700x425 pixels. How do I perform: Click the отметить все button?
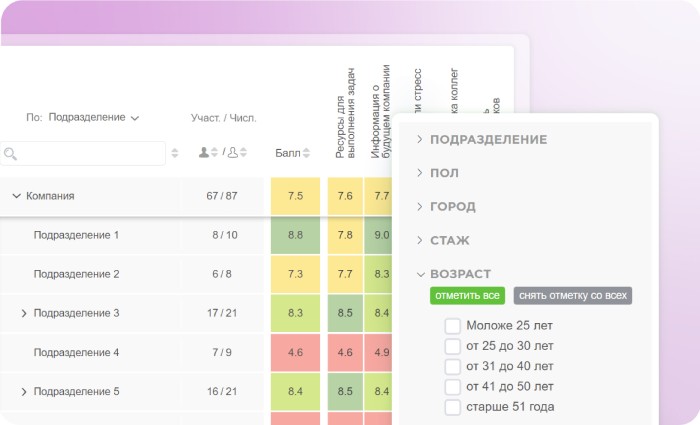click(467, 296)
